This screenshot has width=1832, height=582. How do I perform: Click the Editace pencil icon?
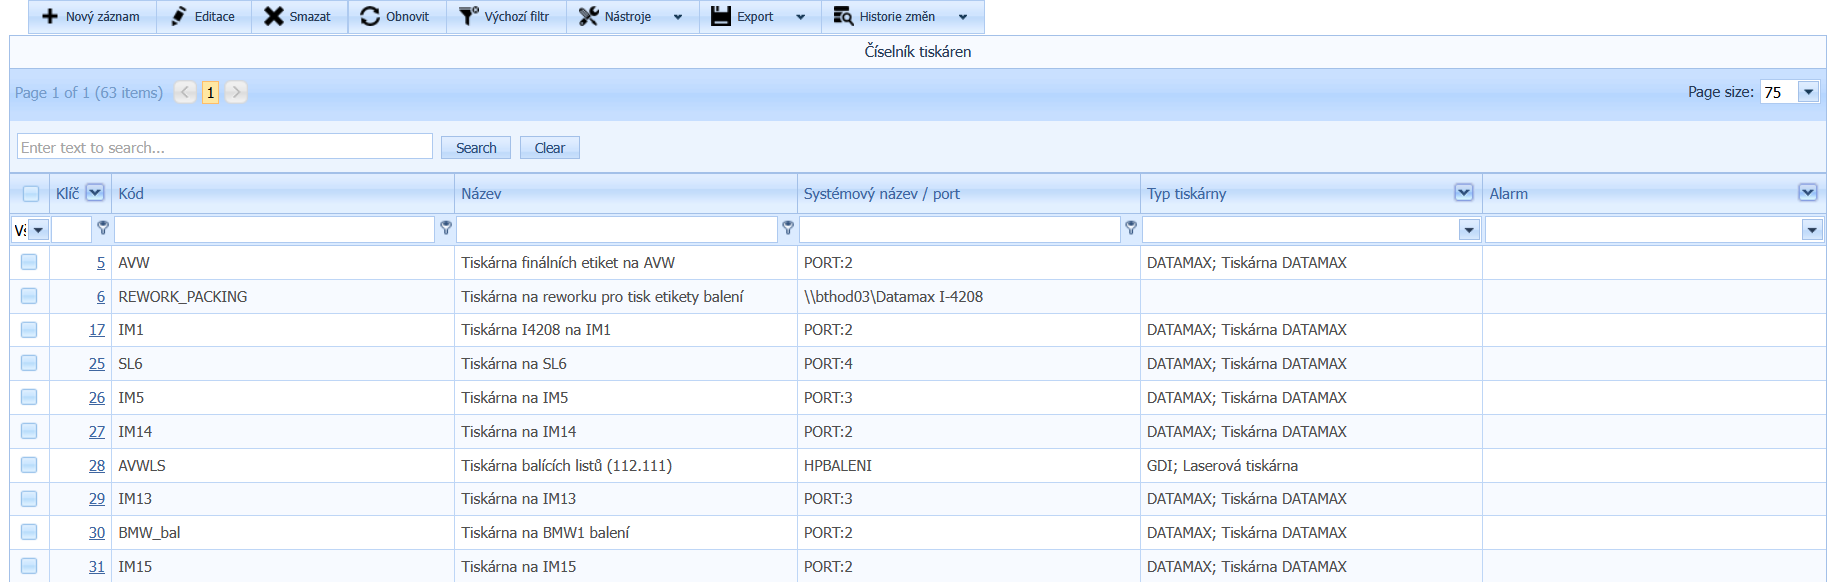click(x=179, y=17)
